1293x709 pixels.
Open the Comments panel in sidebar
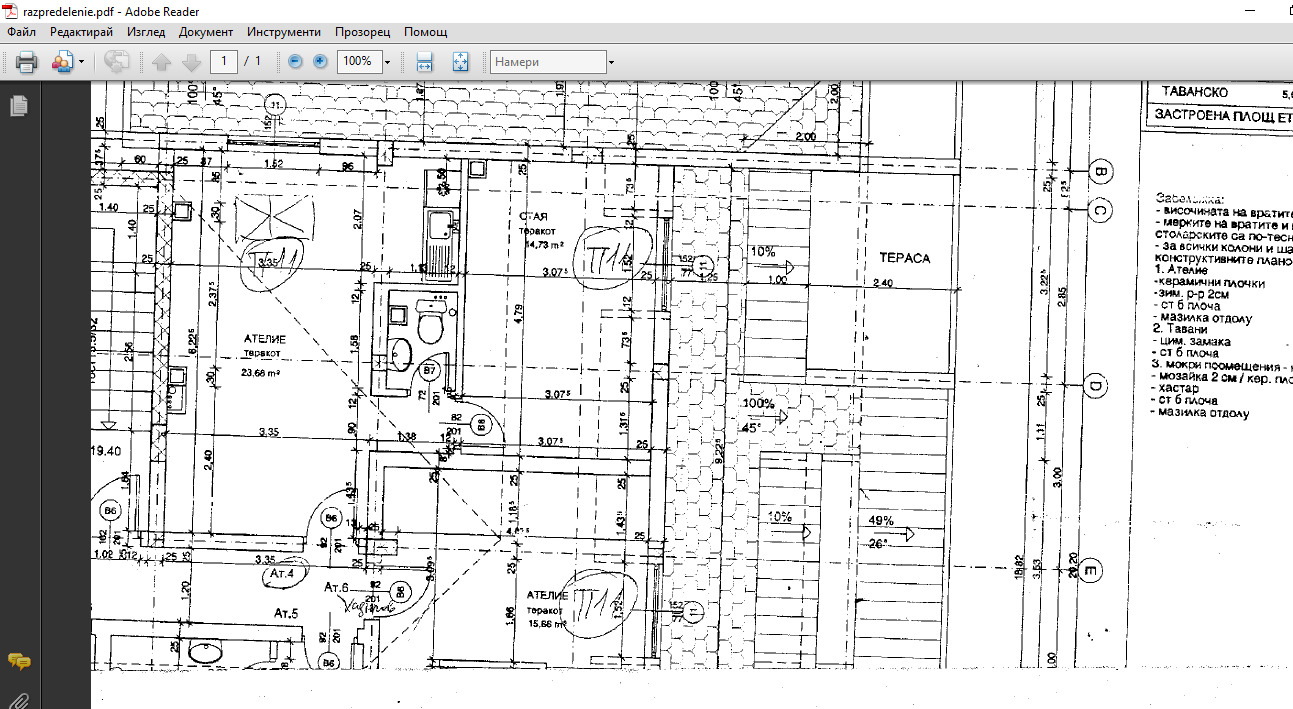point(18,661)
